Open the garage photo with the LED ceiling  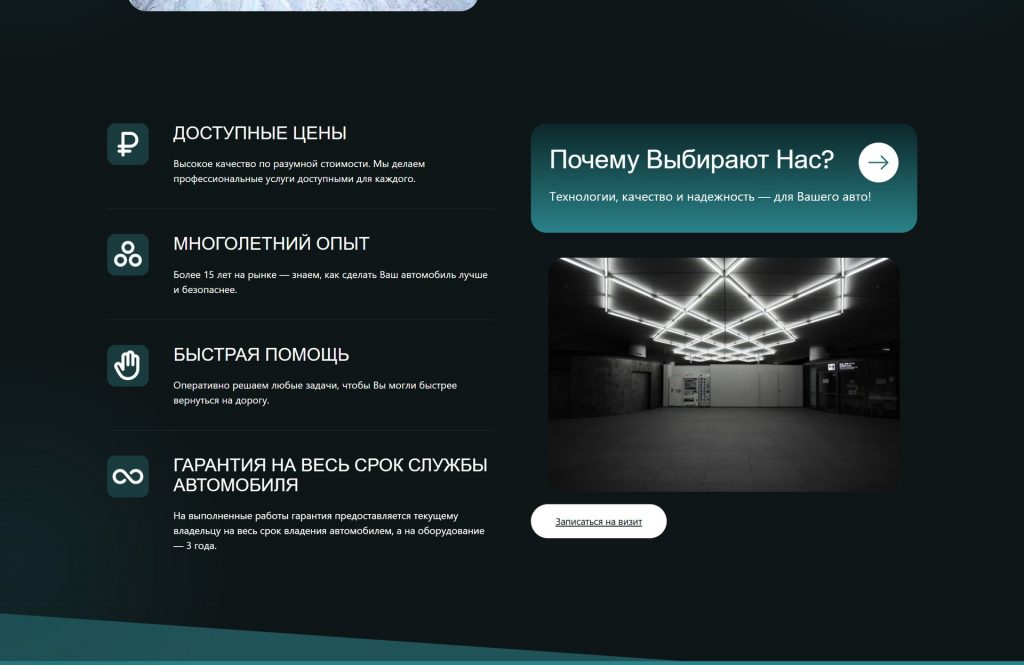(724, 374)
